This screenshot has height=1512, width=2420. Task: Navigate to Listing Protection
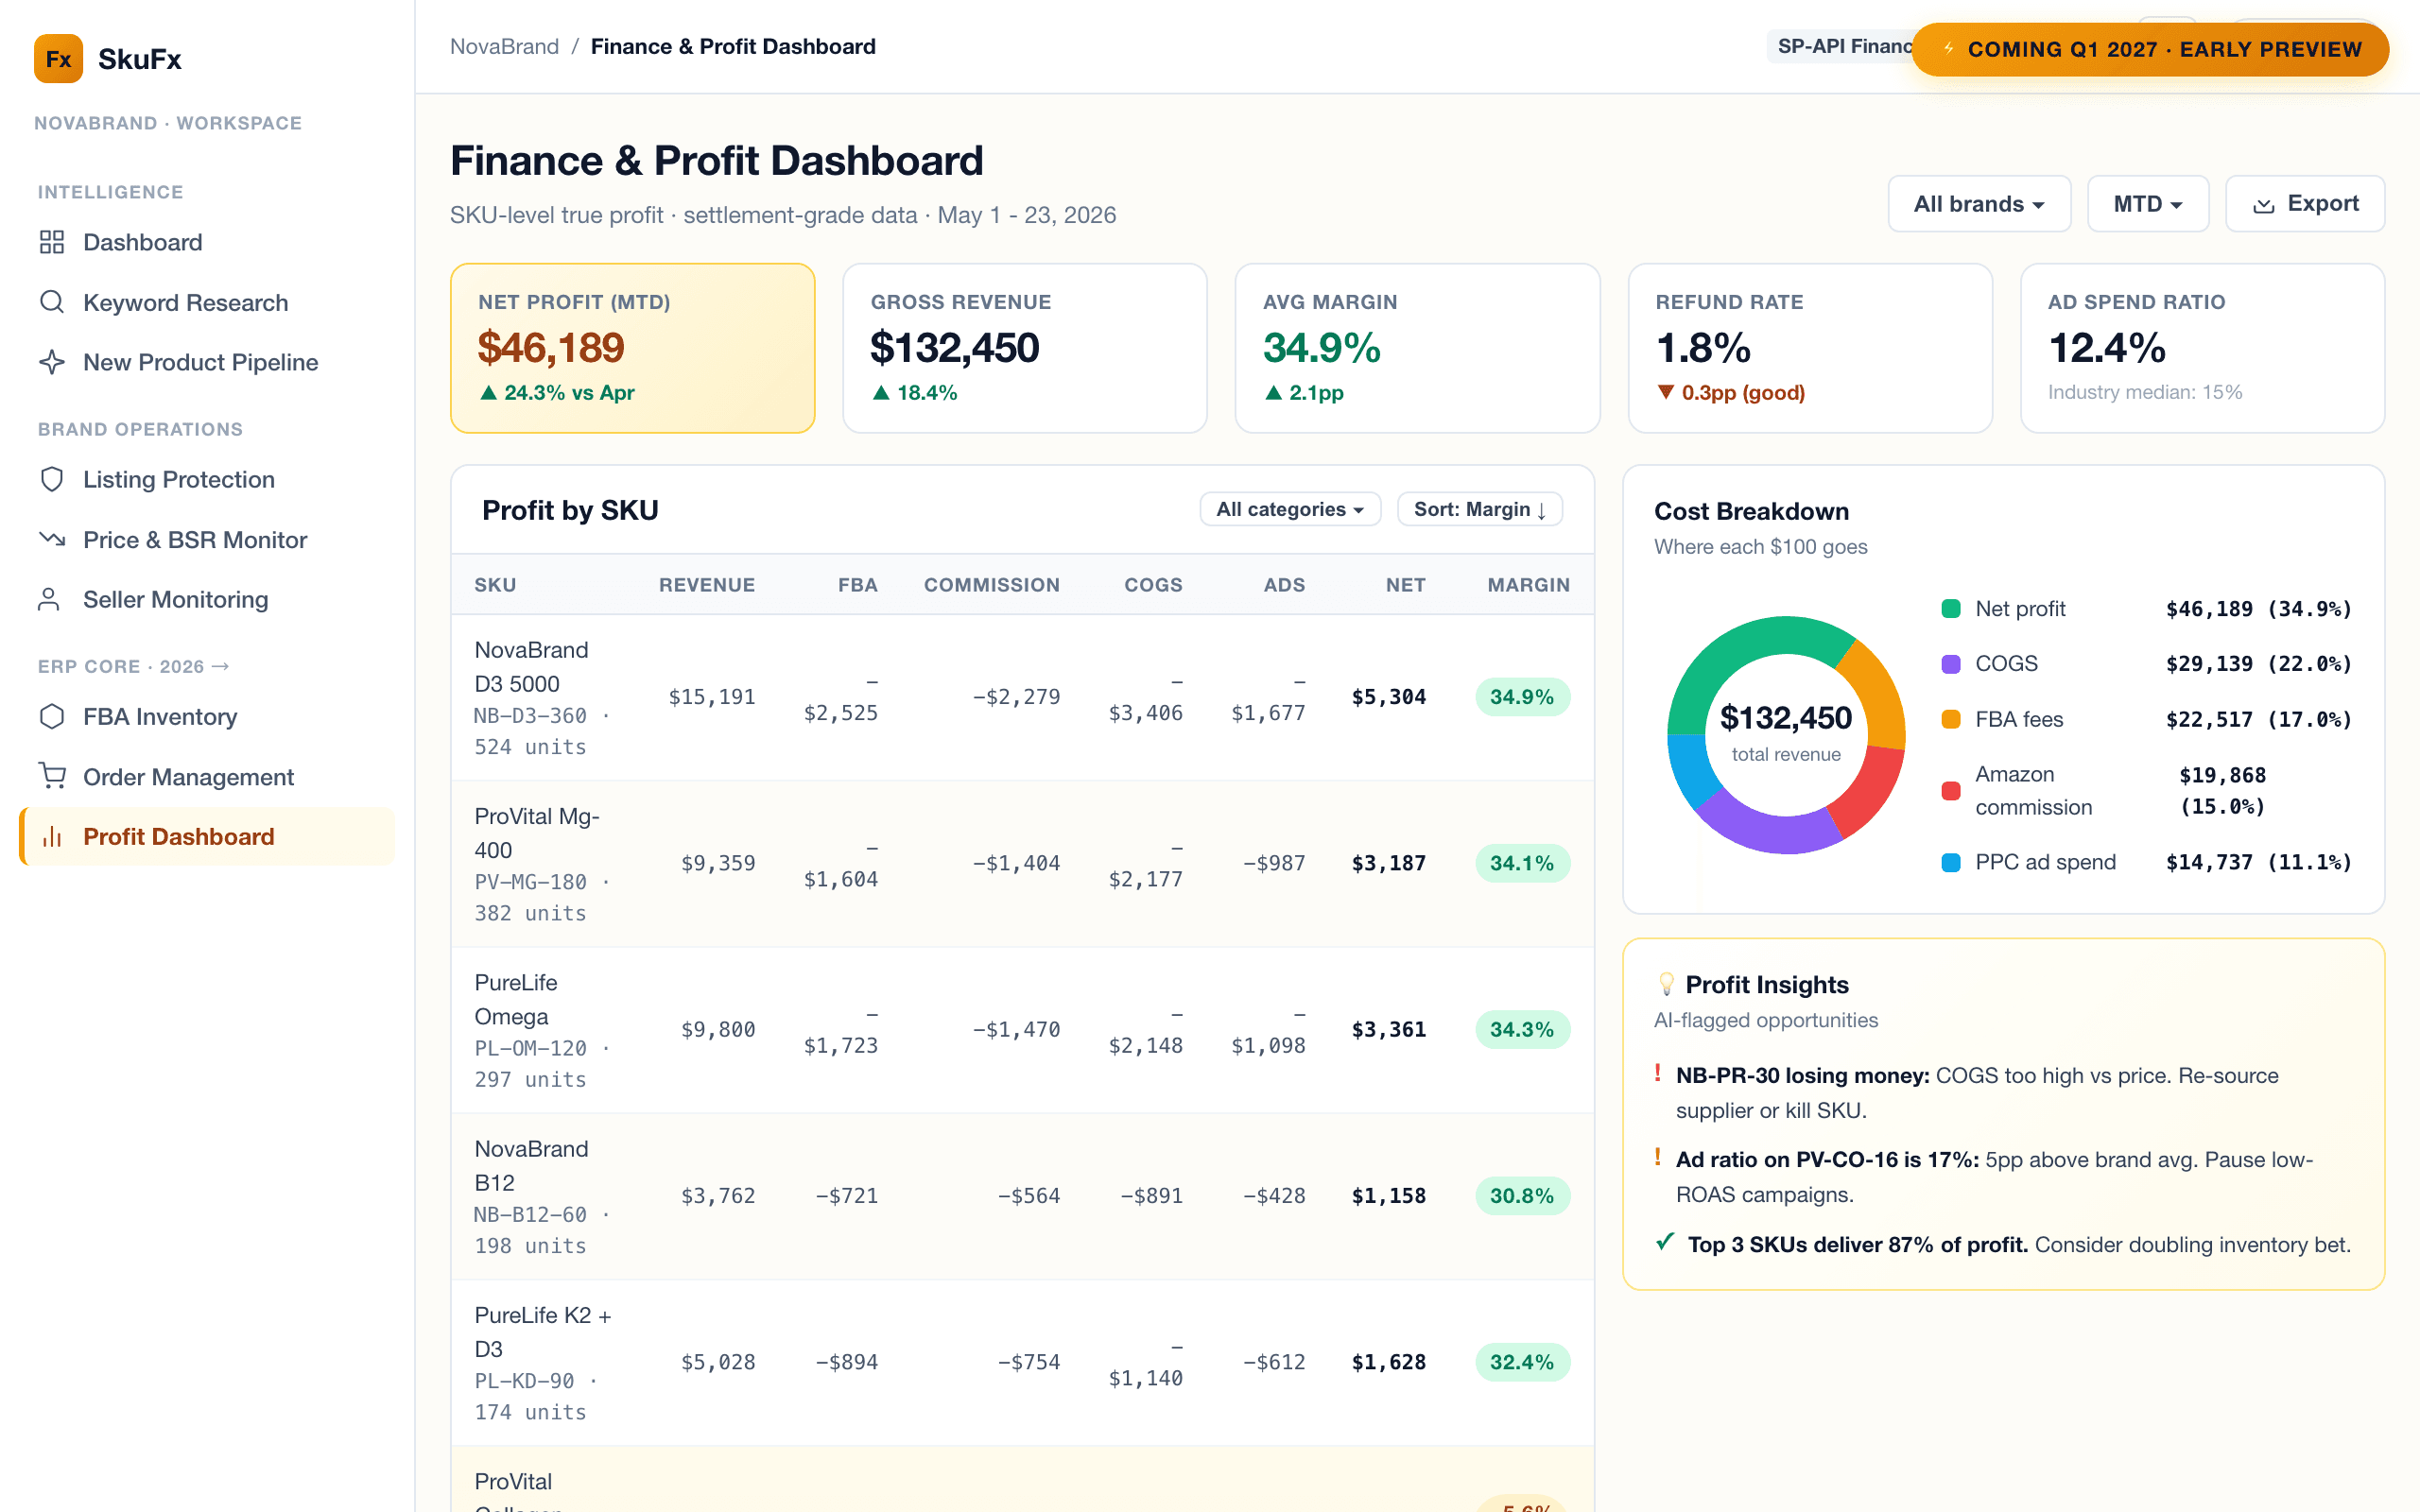[x=207, y=479]
